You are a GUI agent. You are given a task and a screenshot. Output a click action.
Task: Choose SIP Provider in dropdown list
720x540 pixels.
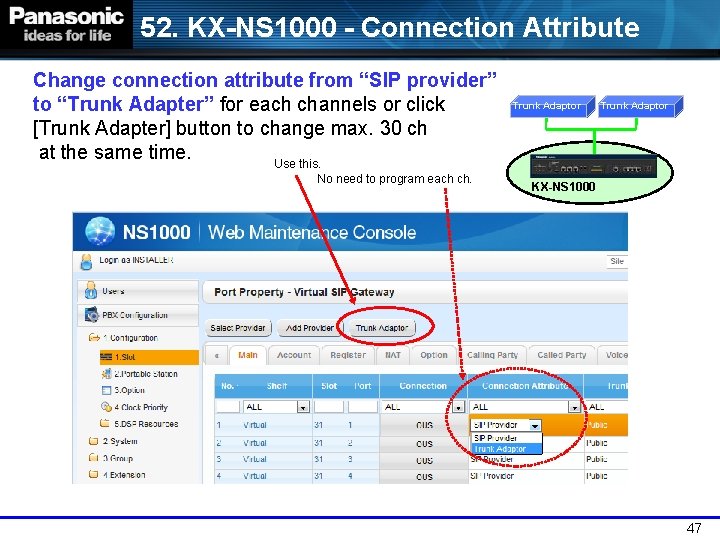click(507, 438)
